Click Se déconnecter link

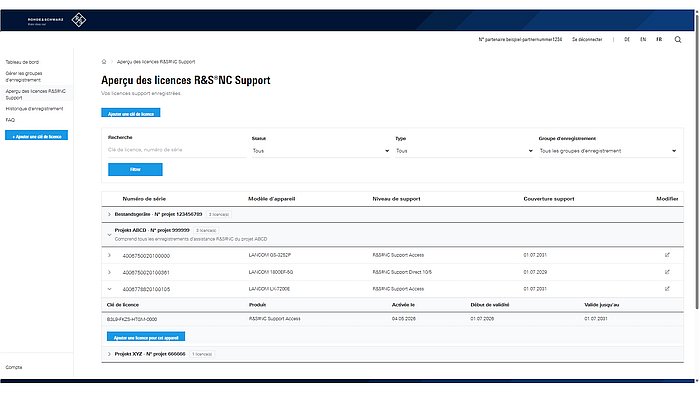click(587, 40)
